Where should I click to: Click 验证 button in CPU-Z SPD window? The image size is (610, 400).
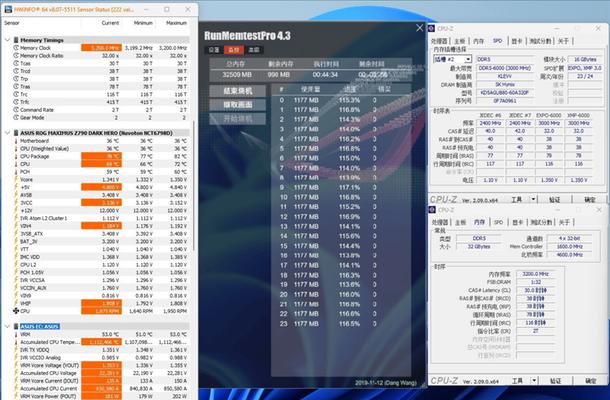click(x=554, y=199)
